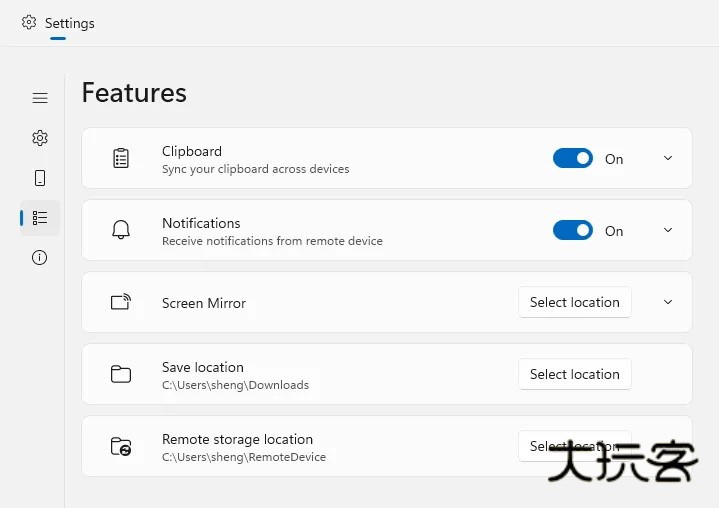Click the Clipboard feature icon
The width and height of the screenshot is (719, 508).
coord(121,158)
